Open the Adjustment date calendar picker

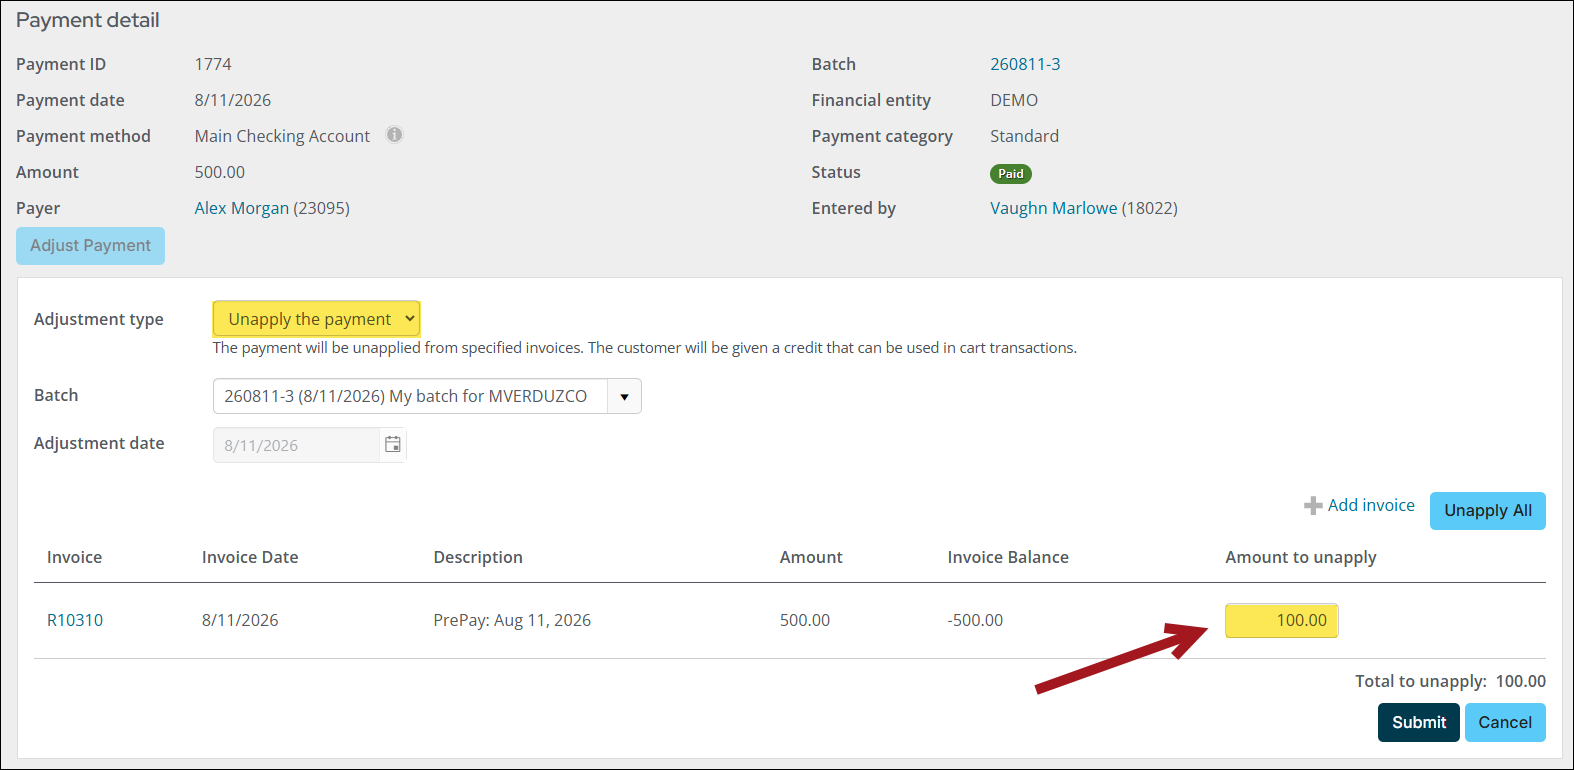click(x=393, y=445)
